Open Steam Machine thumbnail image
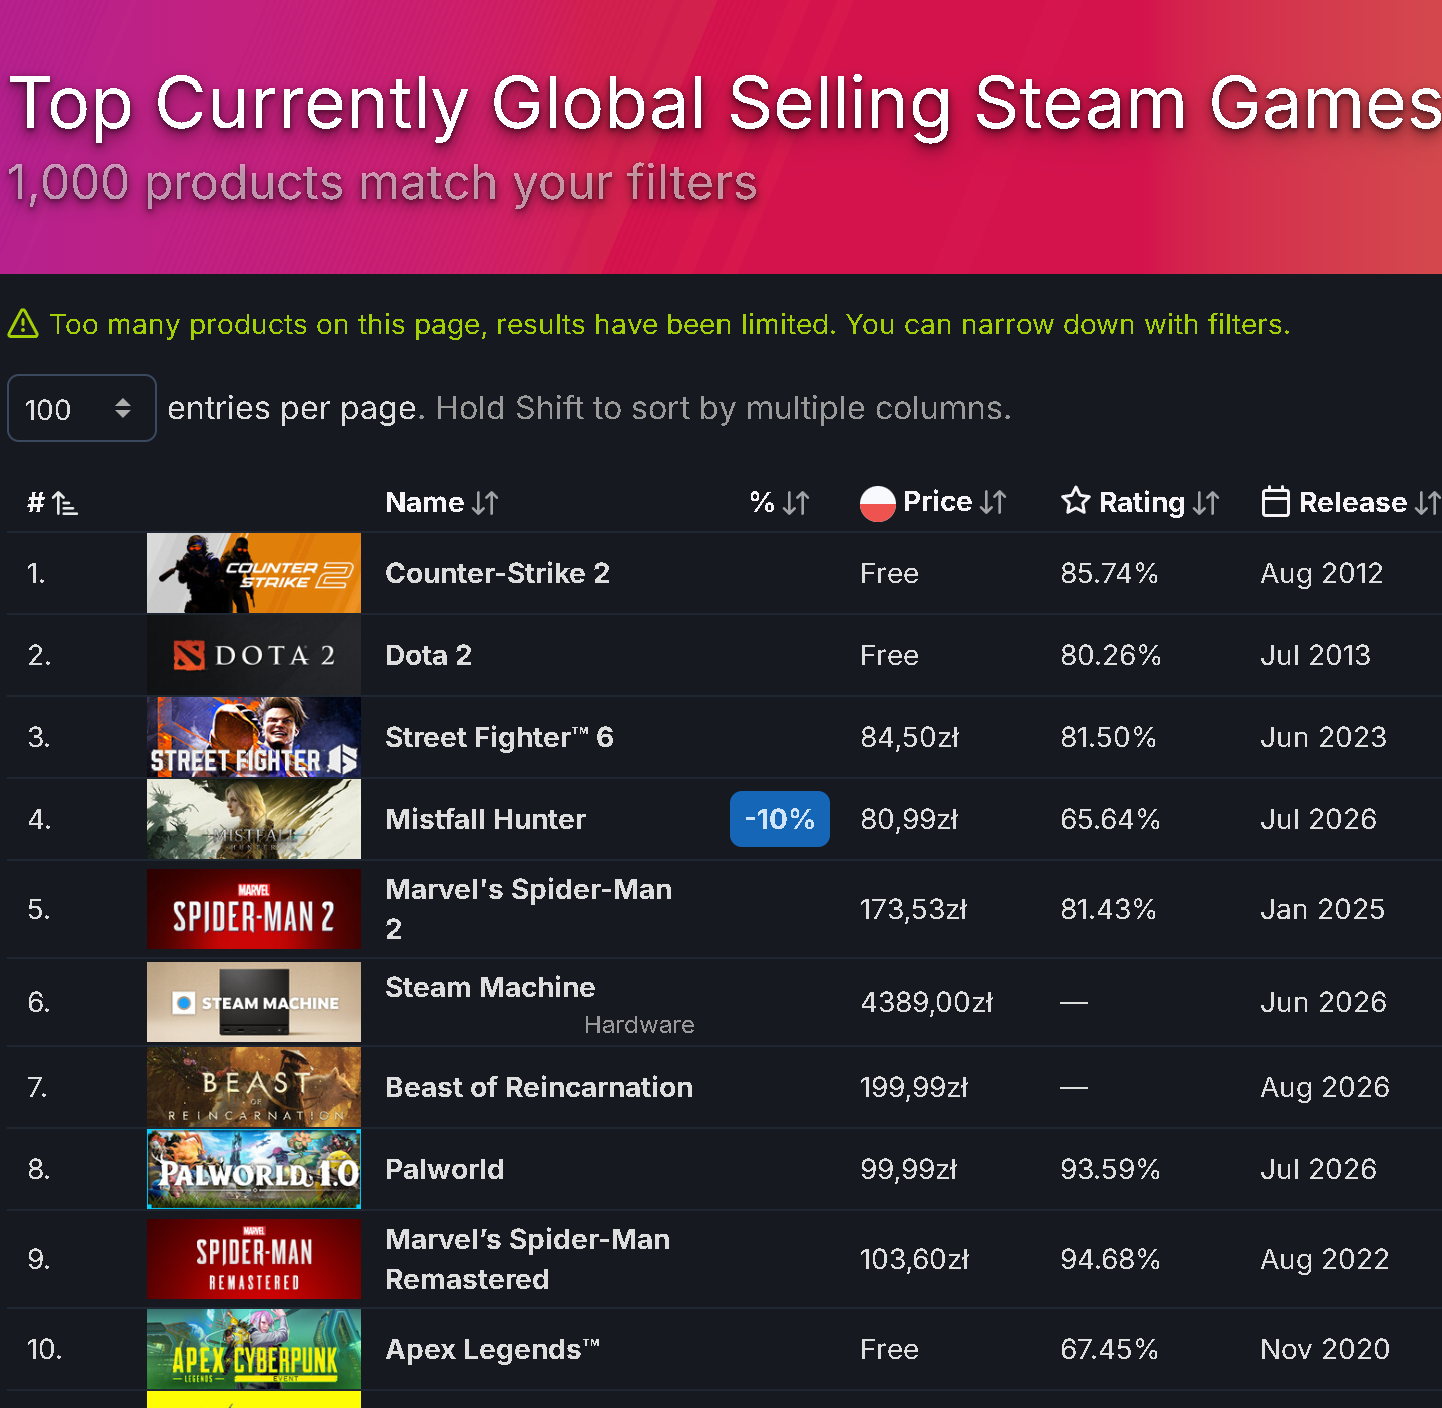The image size is (1442, 1408). pyautogui.click(x=254, y=1002)
